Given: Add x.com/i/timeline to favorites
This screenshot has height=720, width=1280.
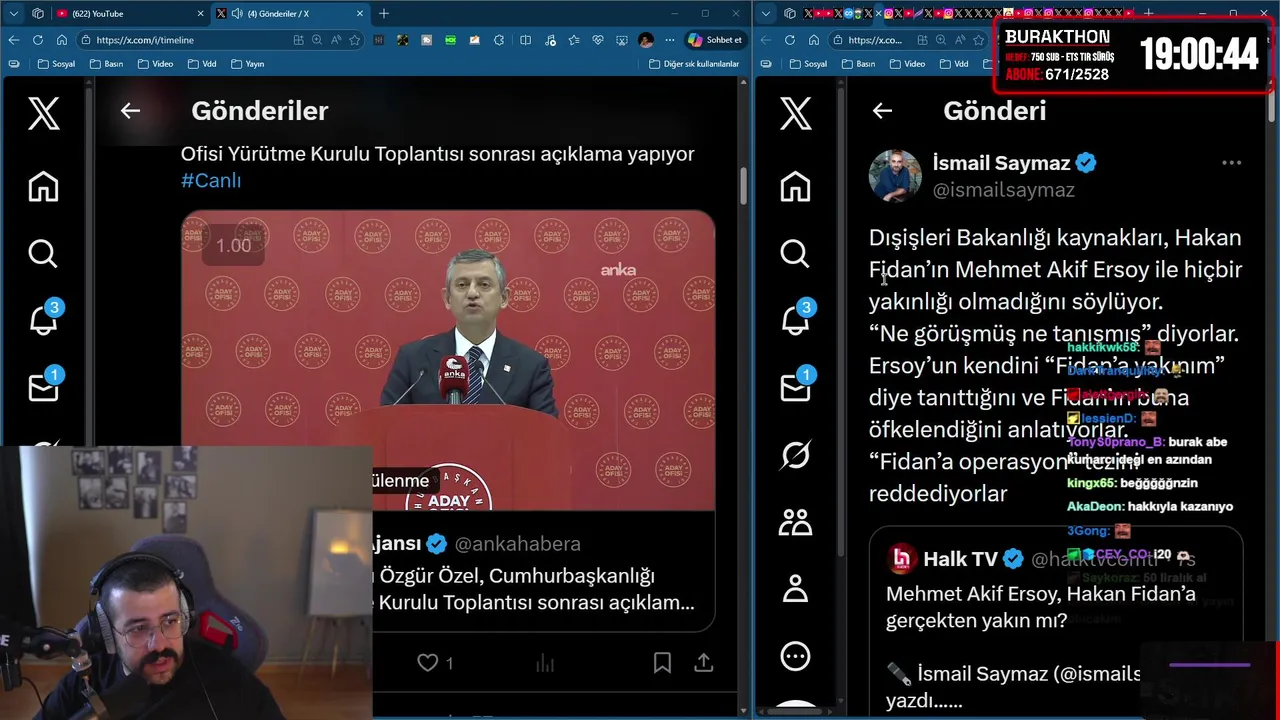Looking at the screenshot, I should pos(354,40).
